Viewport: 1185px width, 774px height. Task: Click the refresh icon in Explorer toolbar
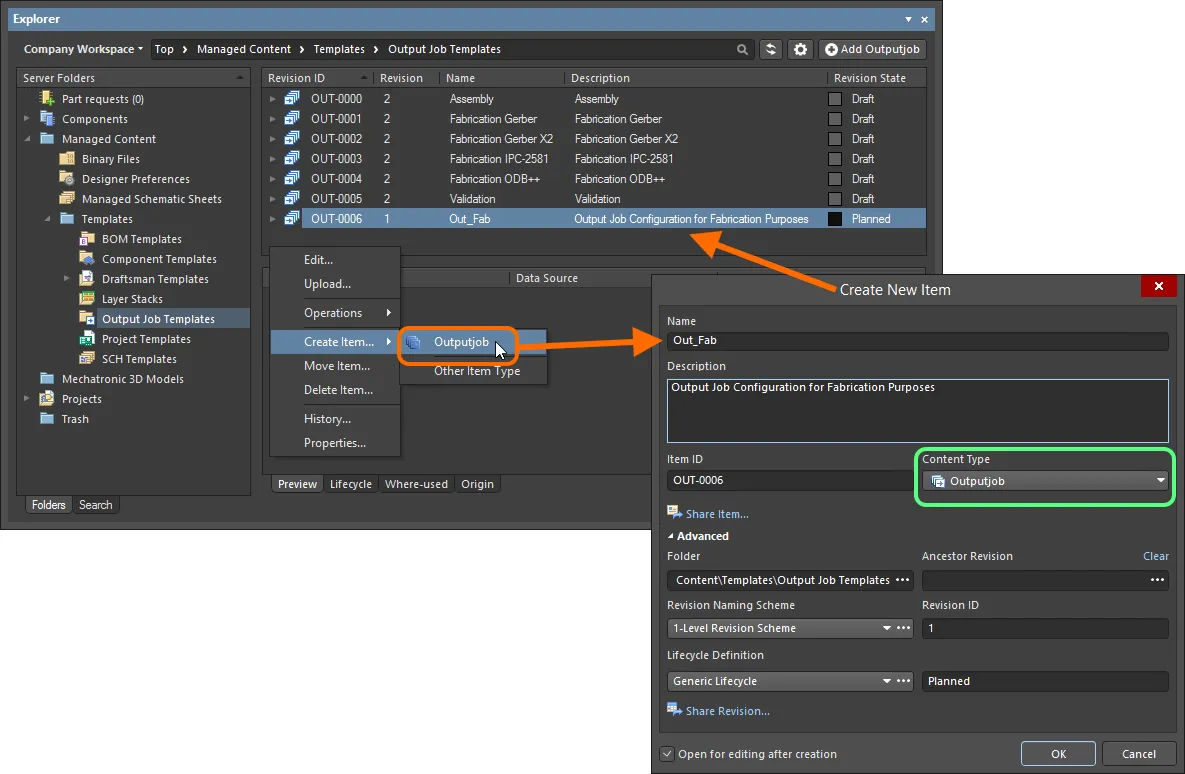tap(770, 49)
